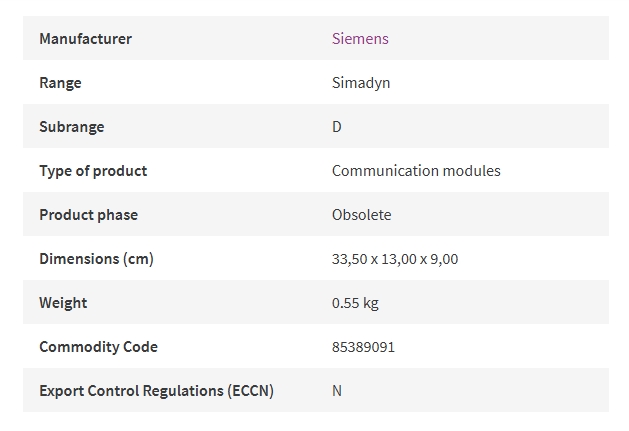
Task: Click the empty area of the Weight row
Action: tap(493, 303)
